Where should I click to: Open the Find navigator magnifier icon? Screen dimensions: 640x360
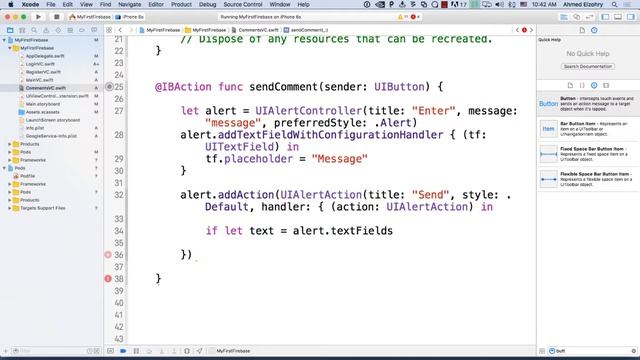pos(34,30)
